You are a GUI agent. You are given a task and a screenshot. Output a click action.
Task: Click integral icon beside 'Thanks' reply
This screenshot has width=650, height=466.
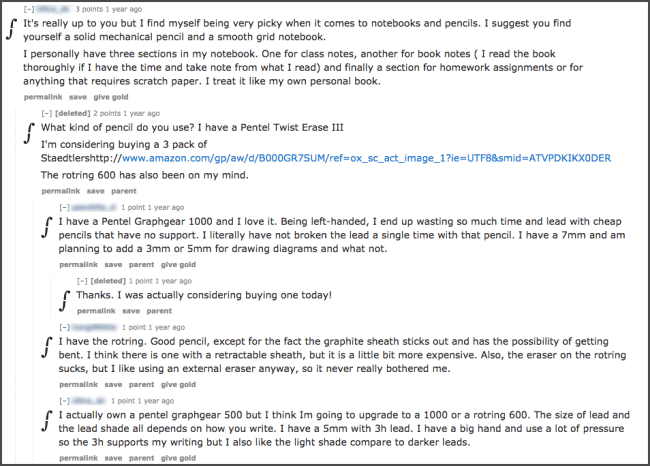pyautogui.click(x=65, y=301)
